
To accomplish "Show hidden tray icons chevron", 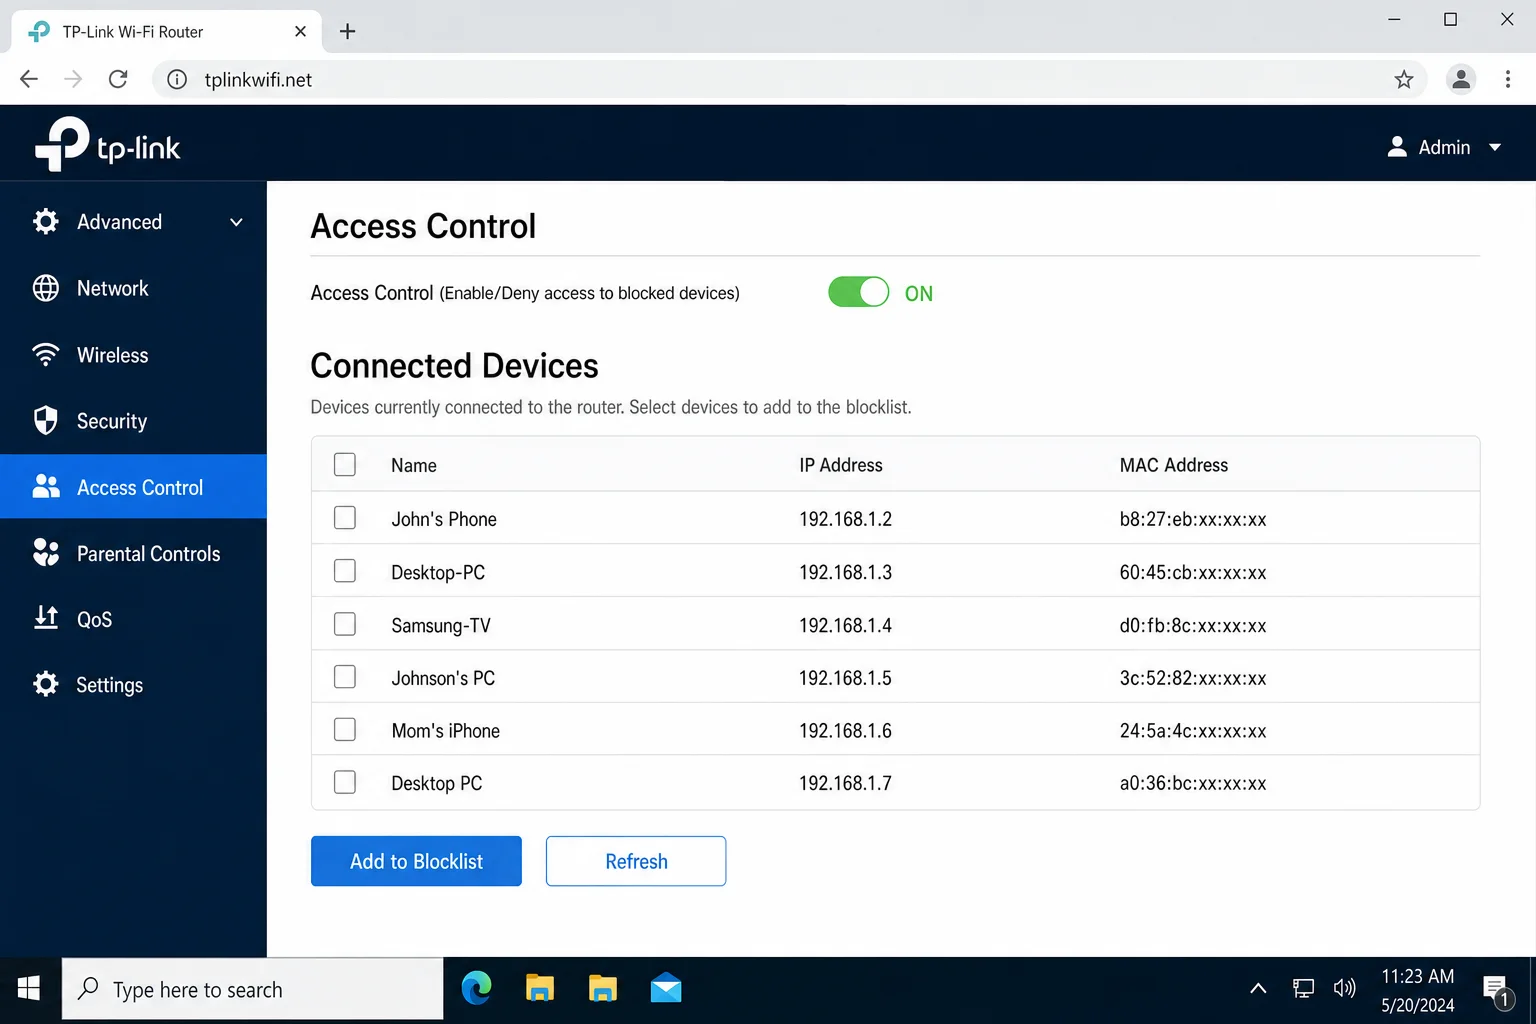I will click(x=1258, y=989).
